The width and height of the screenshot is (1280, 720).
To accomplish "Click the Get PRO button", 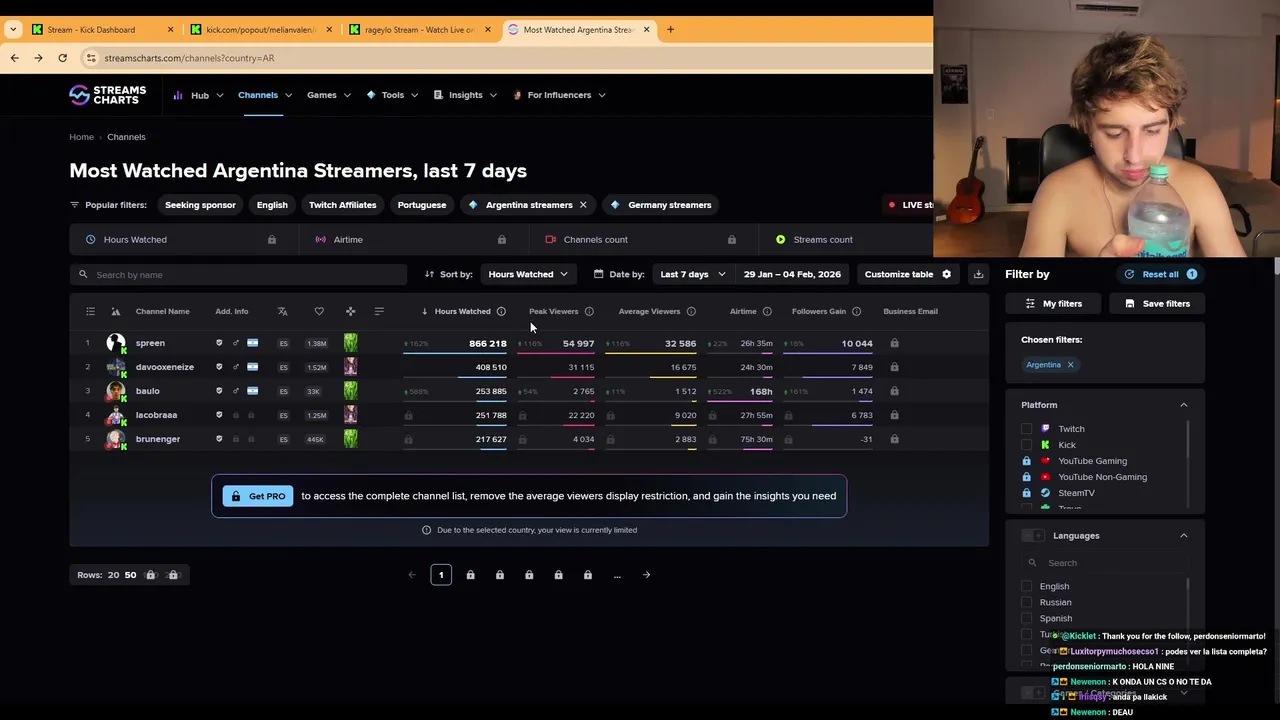I will coord(257,496).
